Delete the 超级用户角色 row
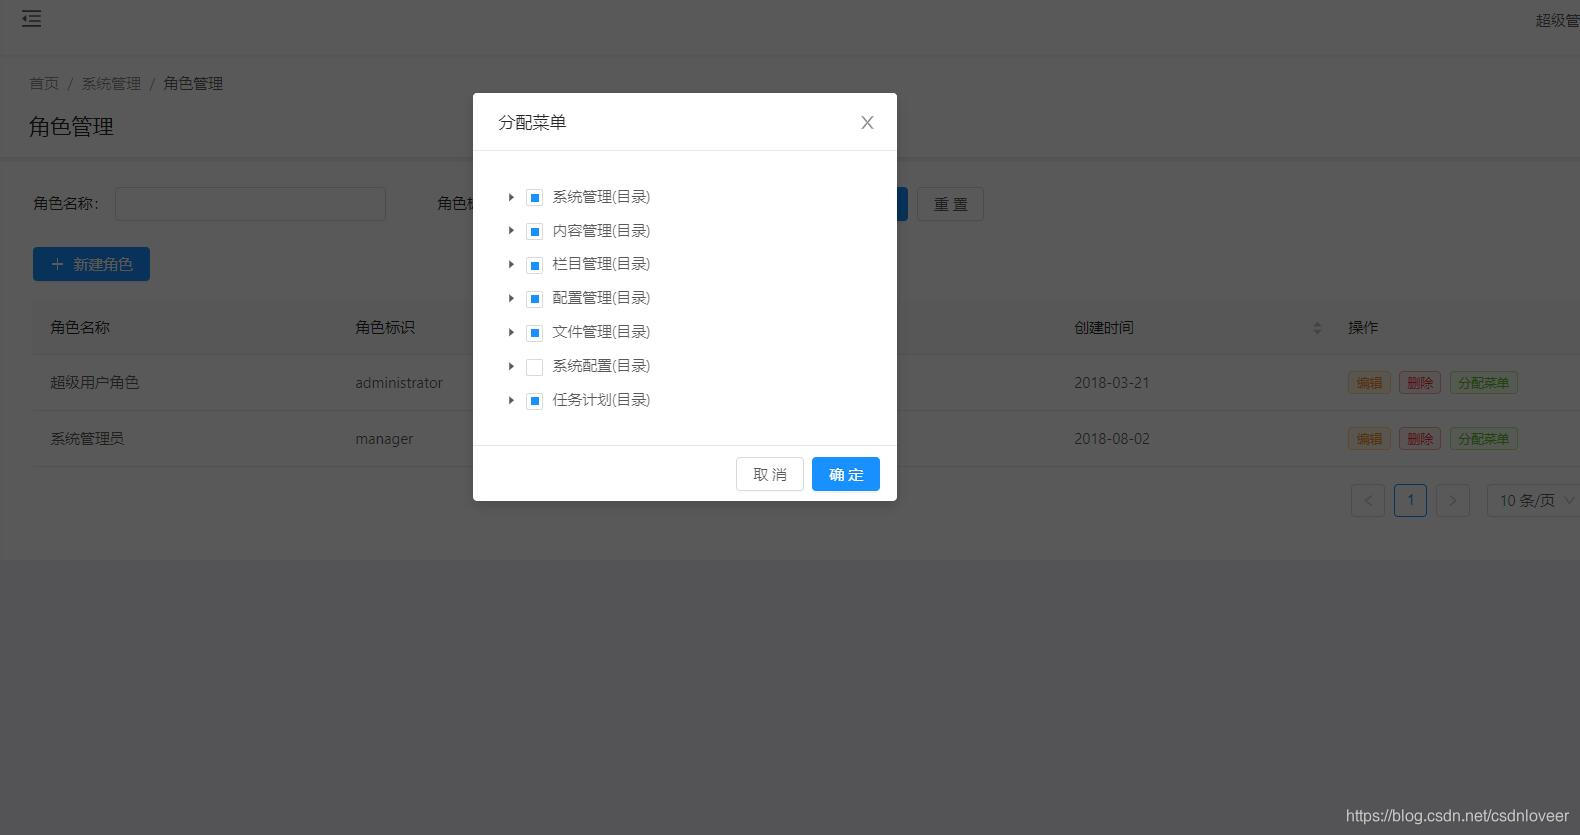1580x835 pixels. pyautogui.click(x=1420, y=383)
